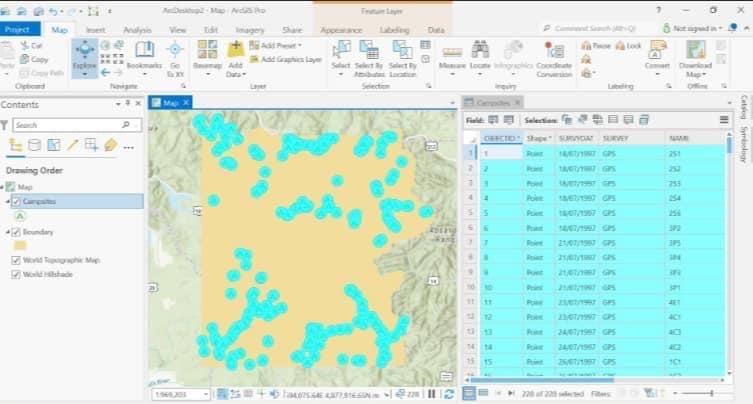
Task: Click Add Graphics Layer button
Action: point(286,60)
